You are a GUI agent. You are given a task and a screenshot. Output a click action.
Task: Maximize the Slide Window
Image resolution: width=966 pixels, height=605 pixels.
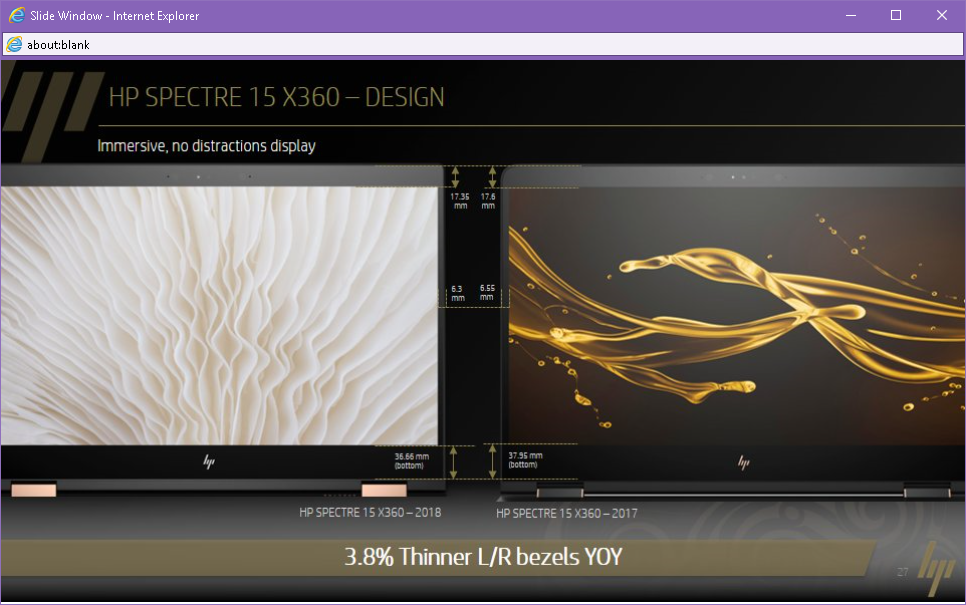896,15
